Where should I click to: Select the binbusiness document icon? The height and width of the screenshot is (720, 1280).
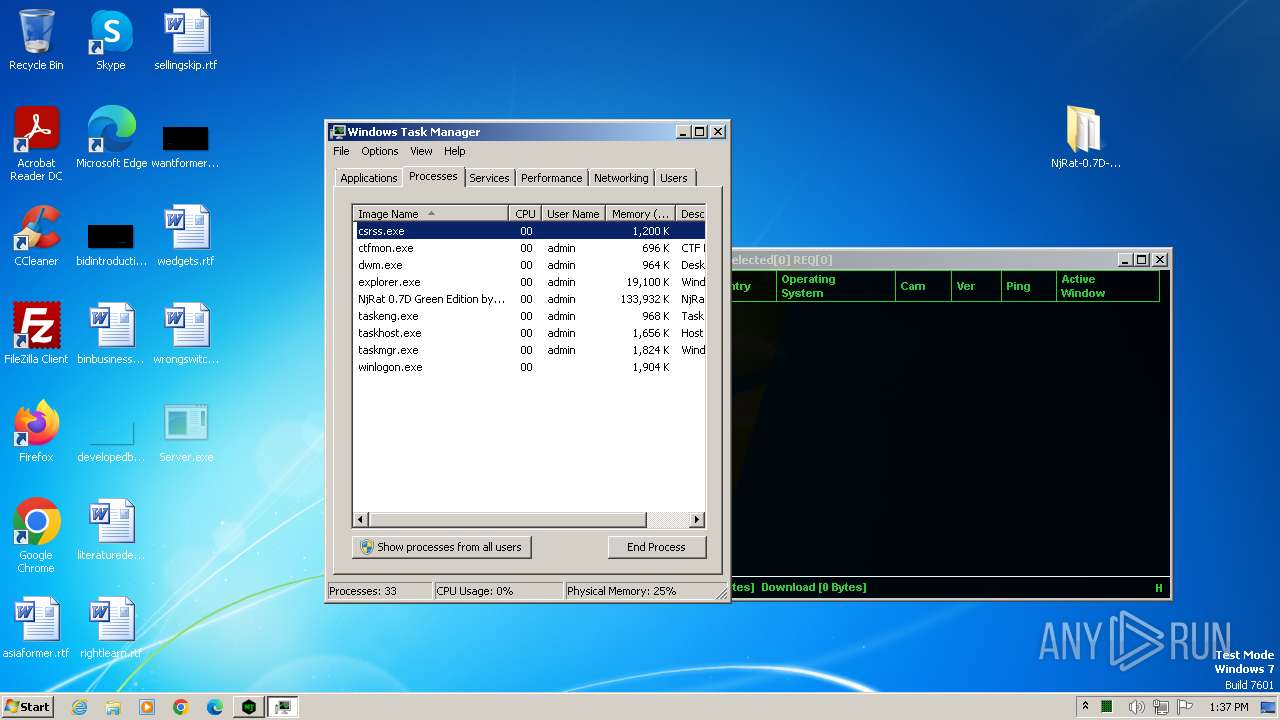(111, 334)
